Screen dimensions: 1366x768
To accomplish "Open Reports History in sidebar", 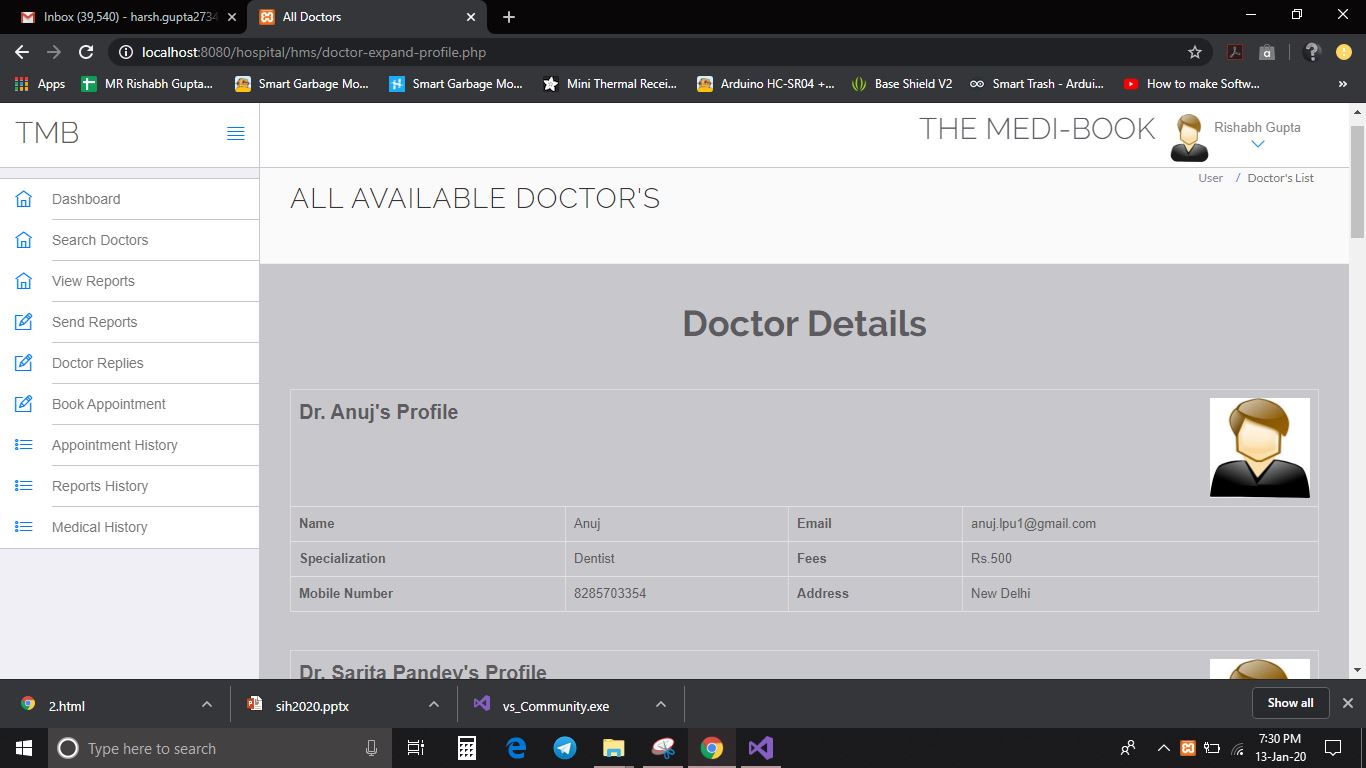I will pyautogui.click(x=100, y=486).
